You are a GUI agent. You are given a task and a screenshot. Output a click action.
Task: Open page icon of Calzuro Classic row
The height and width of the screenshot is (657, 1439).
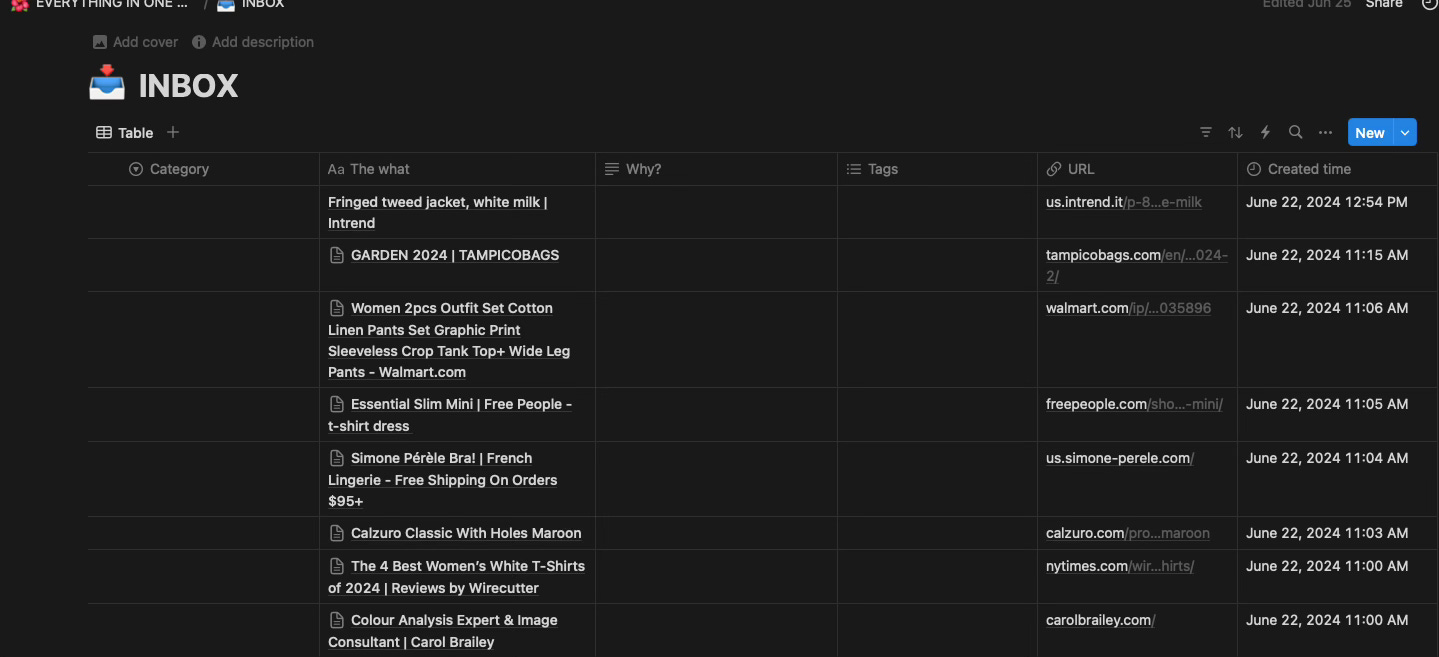337,533
